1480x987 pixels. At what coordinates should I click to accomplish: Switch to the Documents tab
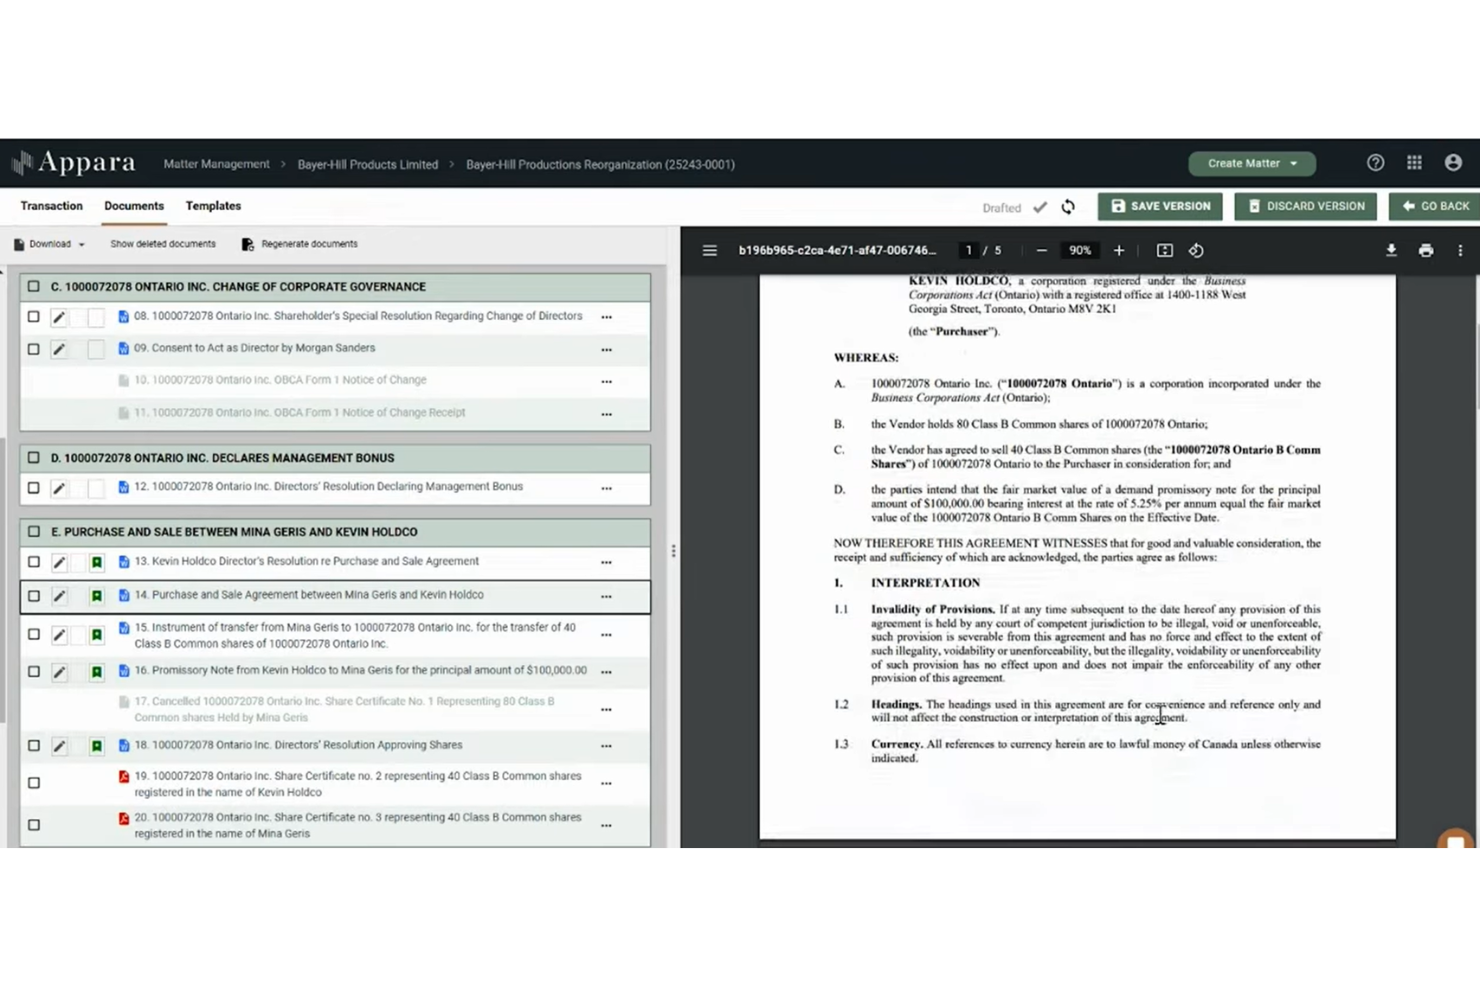[x=134, y=206]
